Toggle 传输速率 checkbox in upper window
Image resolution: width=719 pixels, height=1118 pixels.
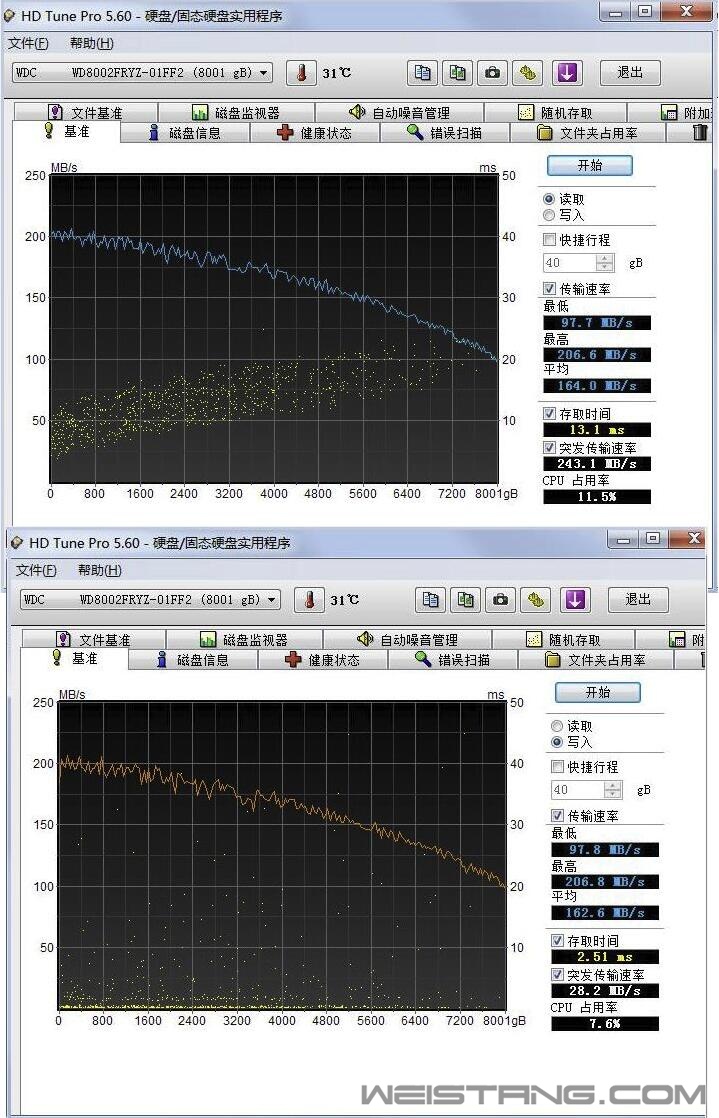549,289
